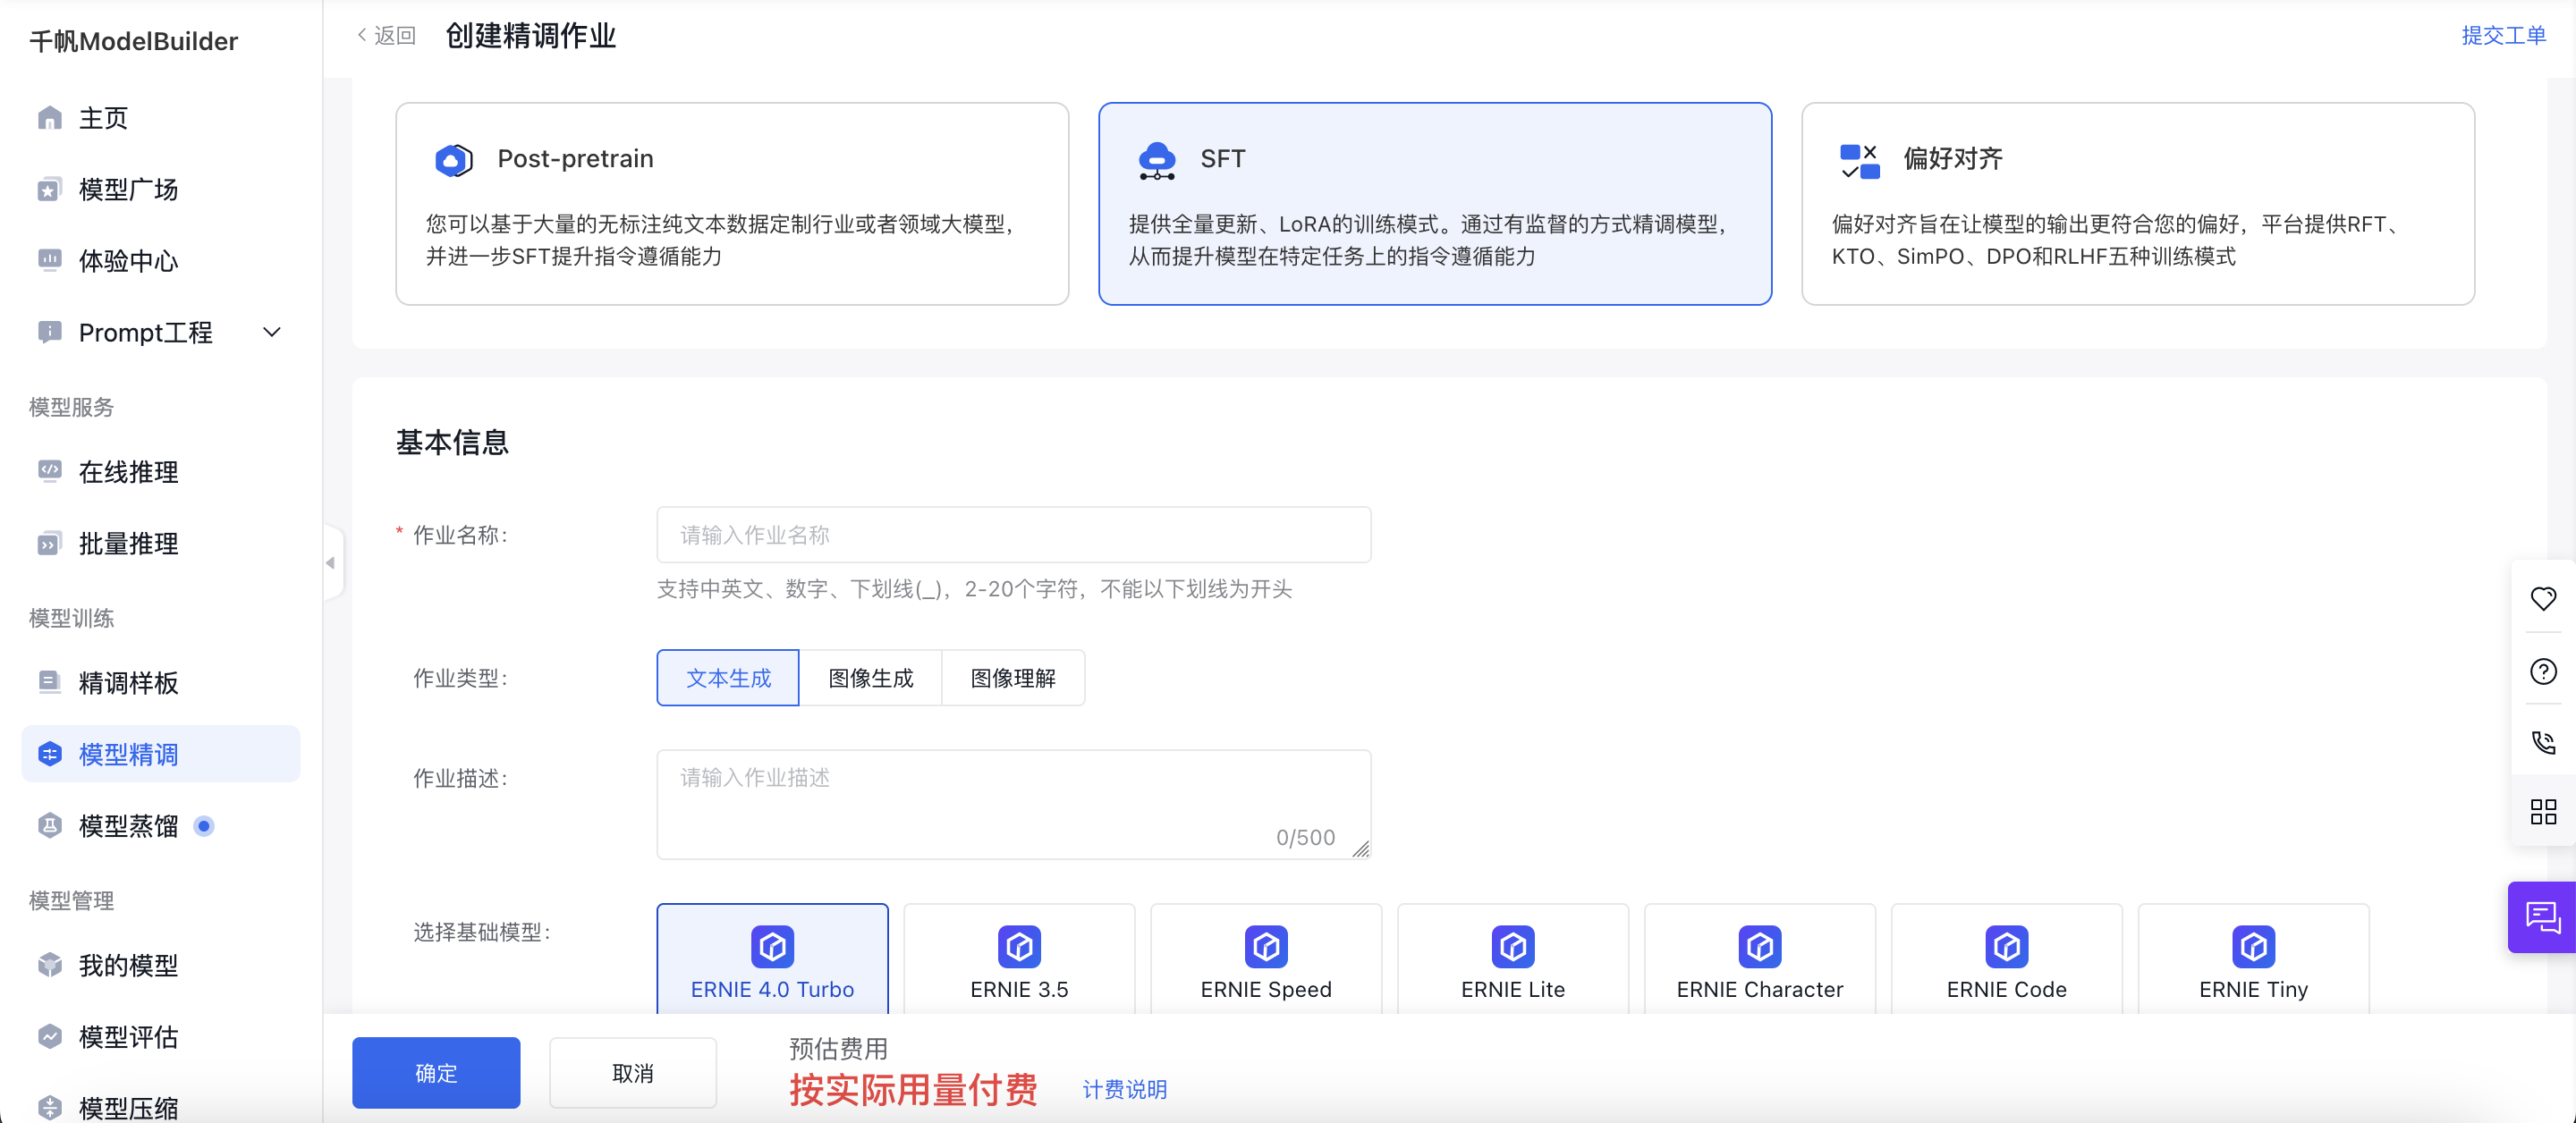This screenshot has height=1123, width=2576.
Task: Click the 模型广场 star icon
Action: pos(49,189)
